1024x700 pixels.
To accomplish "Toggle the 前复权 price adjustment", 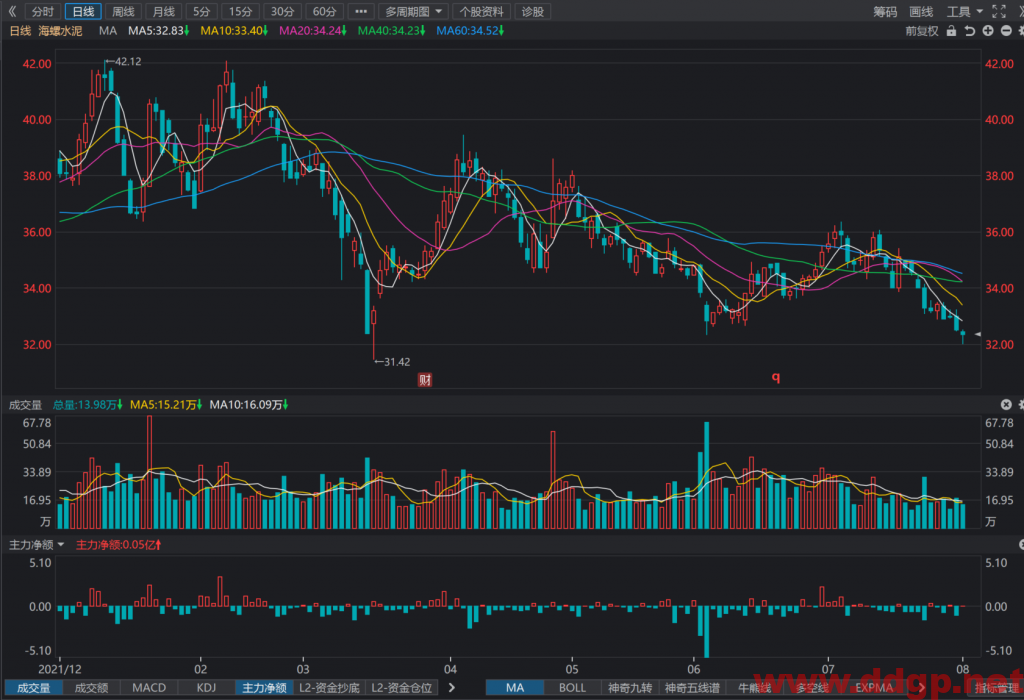I will (921, 31).
